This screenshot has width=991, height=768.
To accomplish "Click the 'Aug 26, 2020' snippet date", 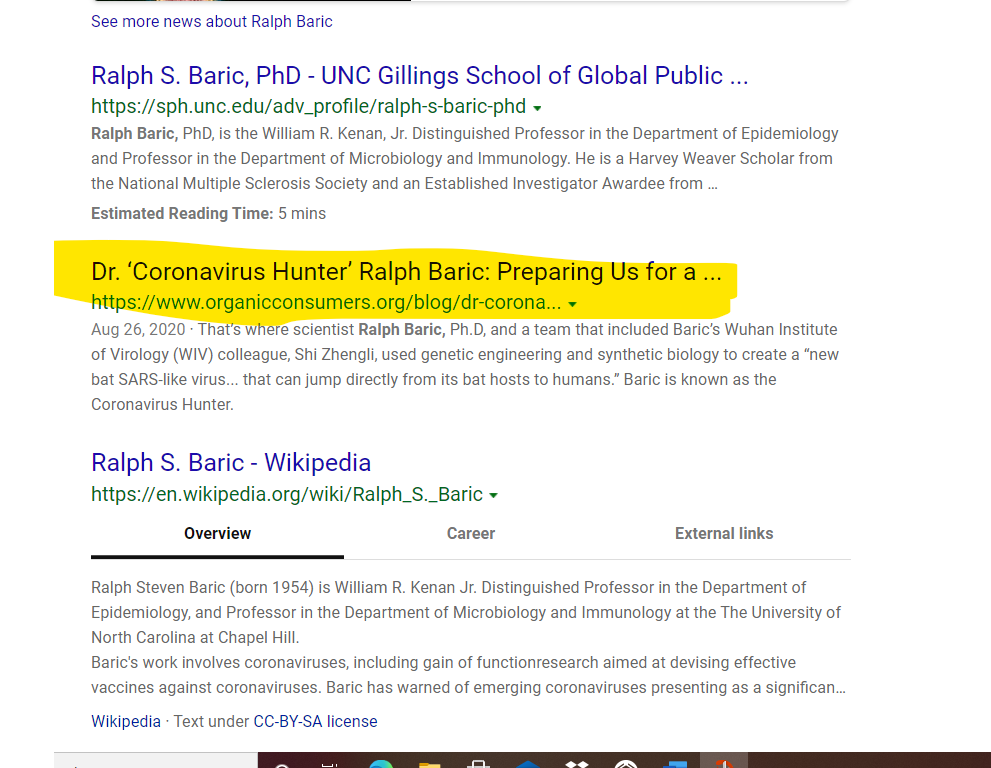I will pyautogui.click(x=138, y=329).
